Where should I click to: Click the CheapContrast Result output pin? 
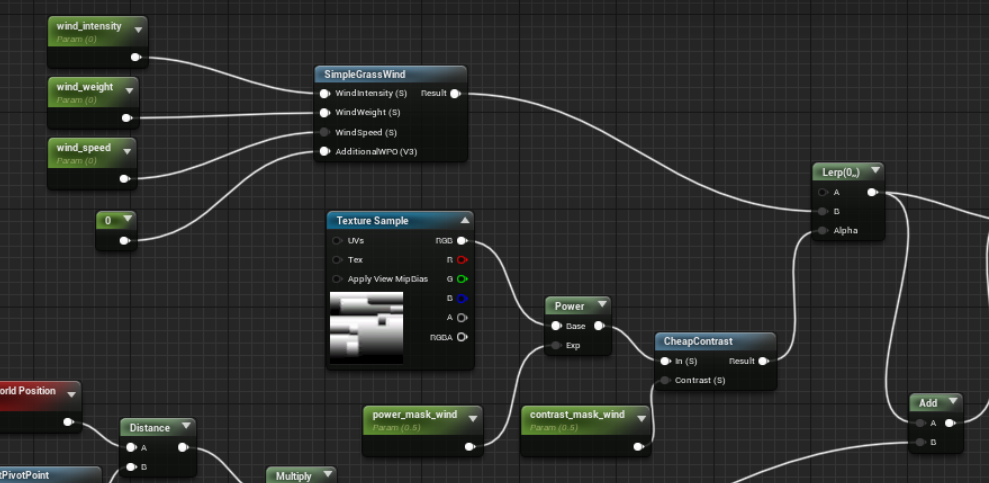764,361
